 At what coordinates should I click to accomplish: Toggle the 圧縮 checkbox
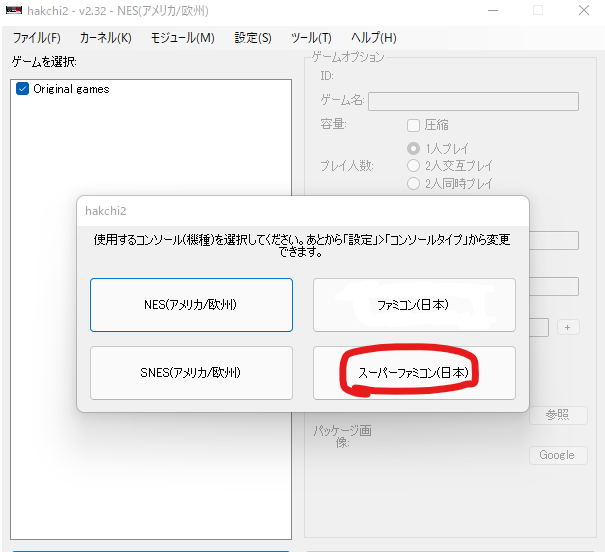pyautogui.click(x=413, y=125)
